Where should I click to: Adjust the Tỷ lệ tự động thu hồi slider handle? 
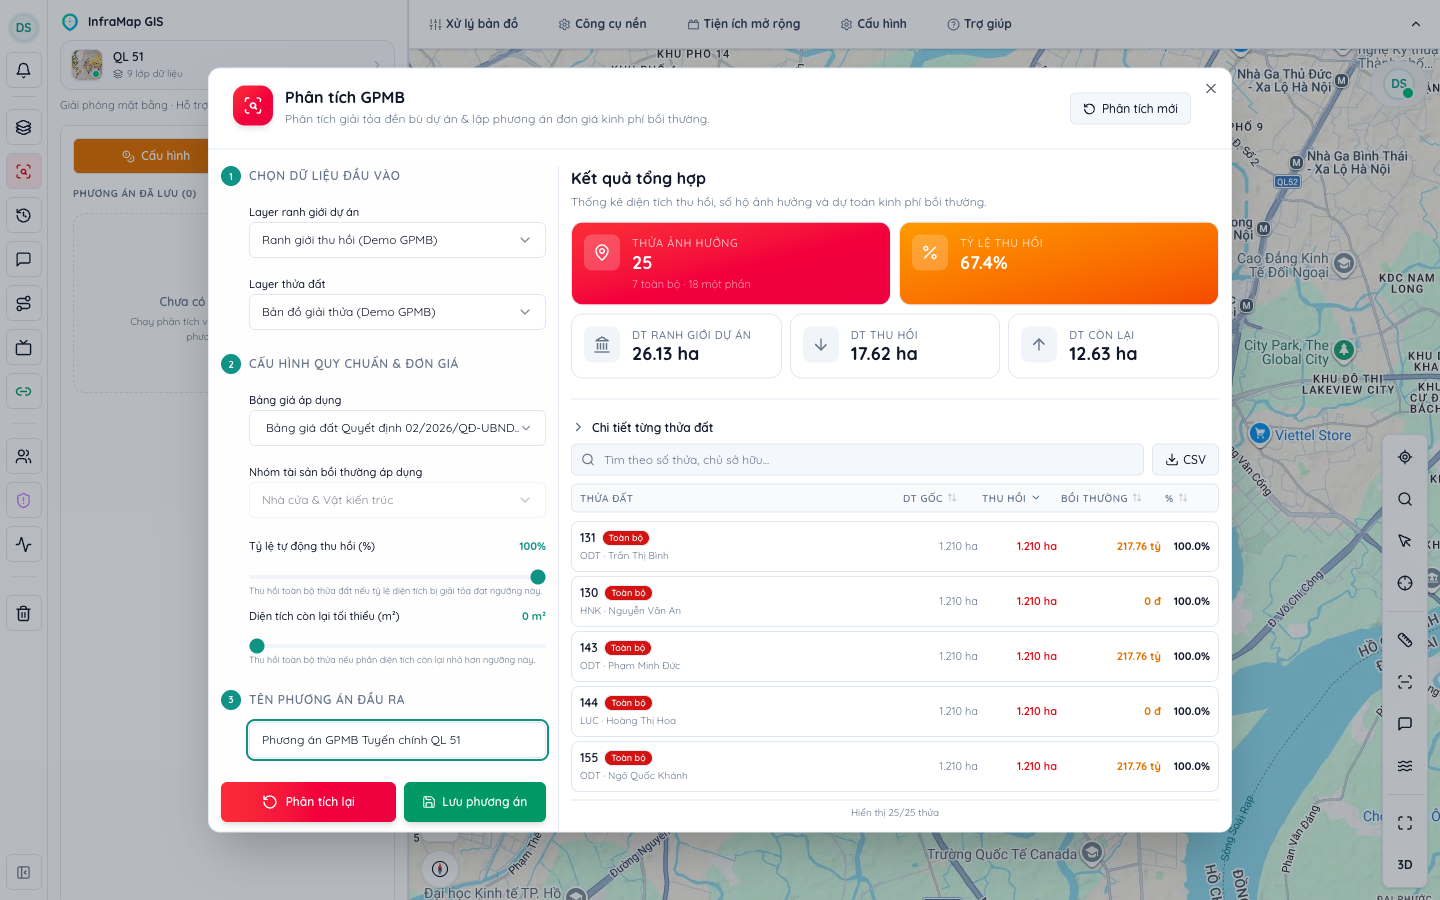(538, 577)
